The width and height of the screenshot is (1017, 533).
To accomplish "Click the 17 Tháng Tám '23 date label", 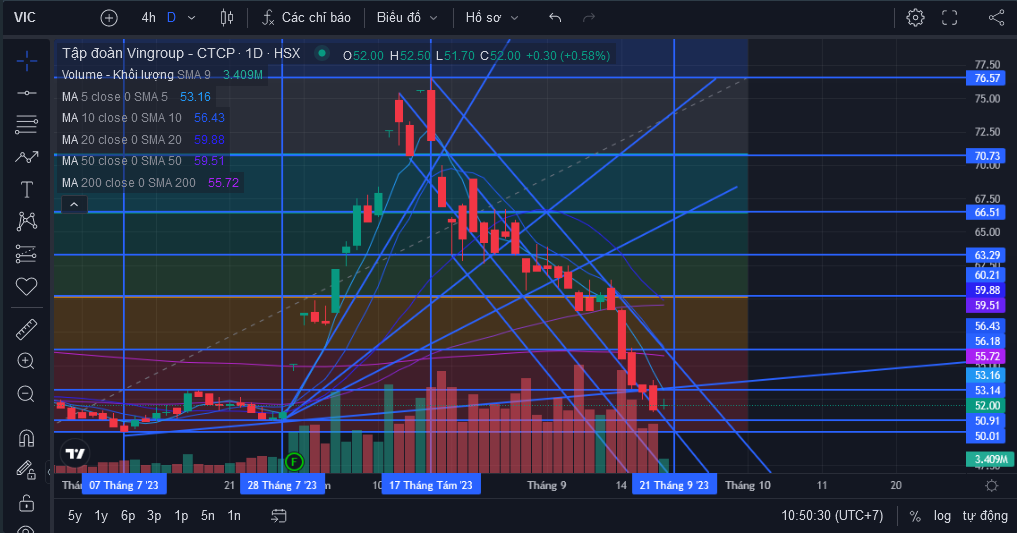I will click(431, 485).
